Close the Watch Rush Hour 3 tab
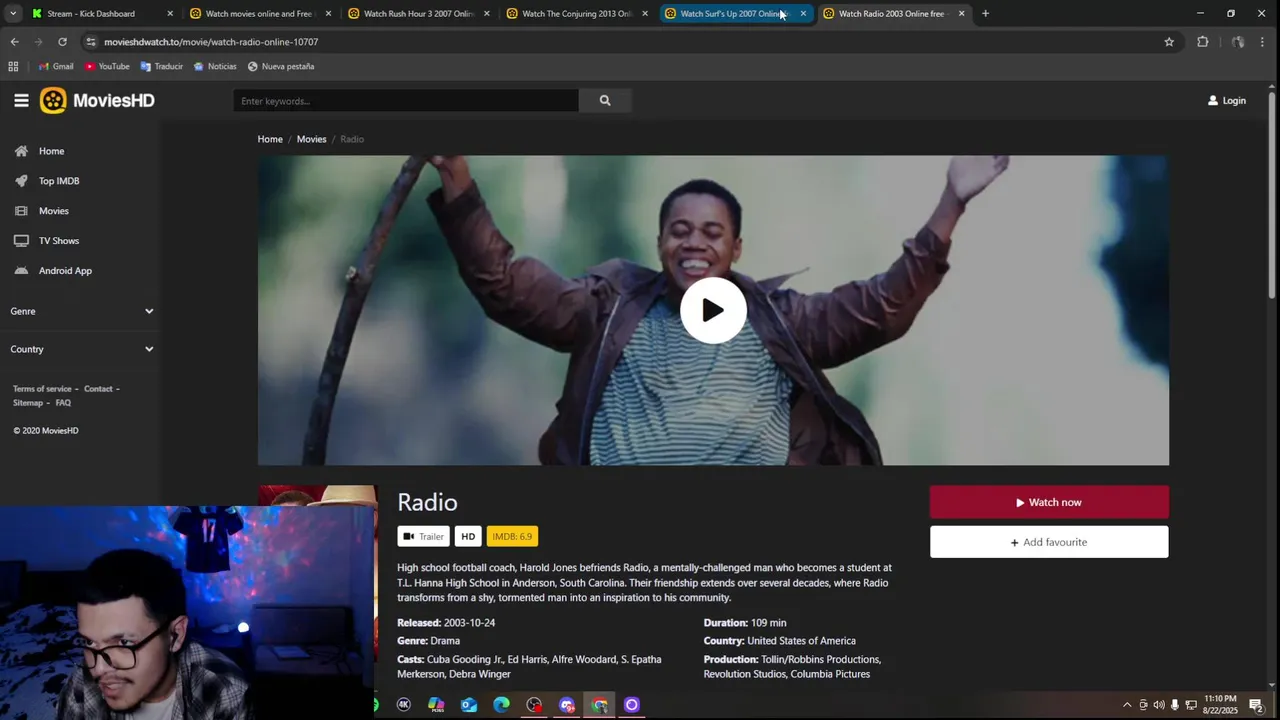Screen dimensions: 1280x720 coord(487,14)
